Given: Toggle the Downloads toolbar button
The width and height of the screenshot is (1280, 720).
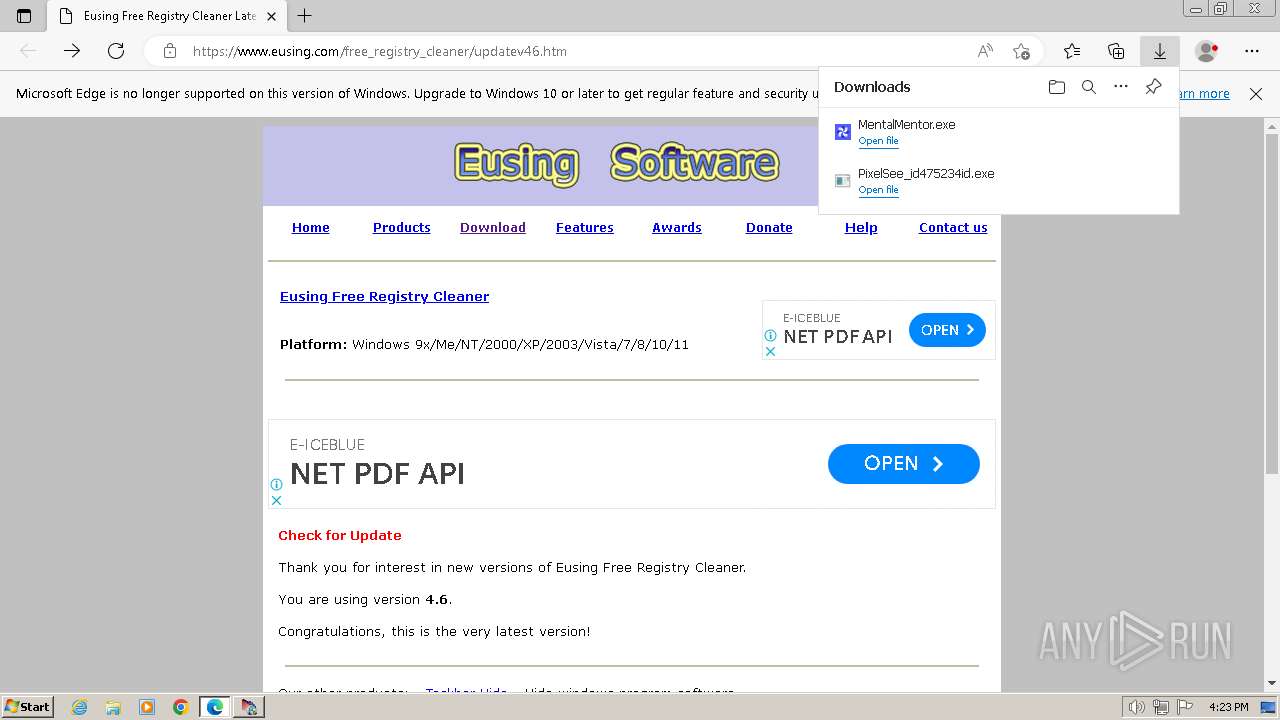Looking at the screenshot, I should pos(1160,51).
